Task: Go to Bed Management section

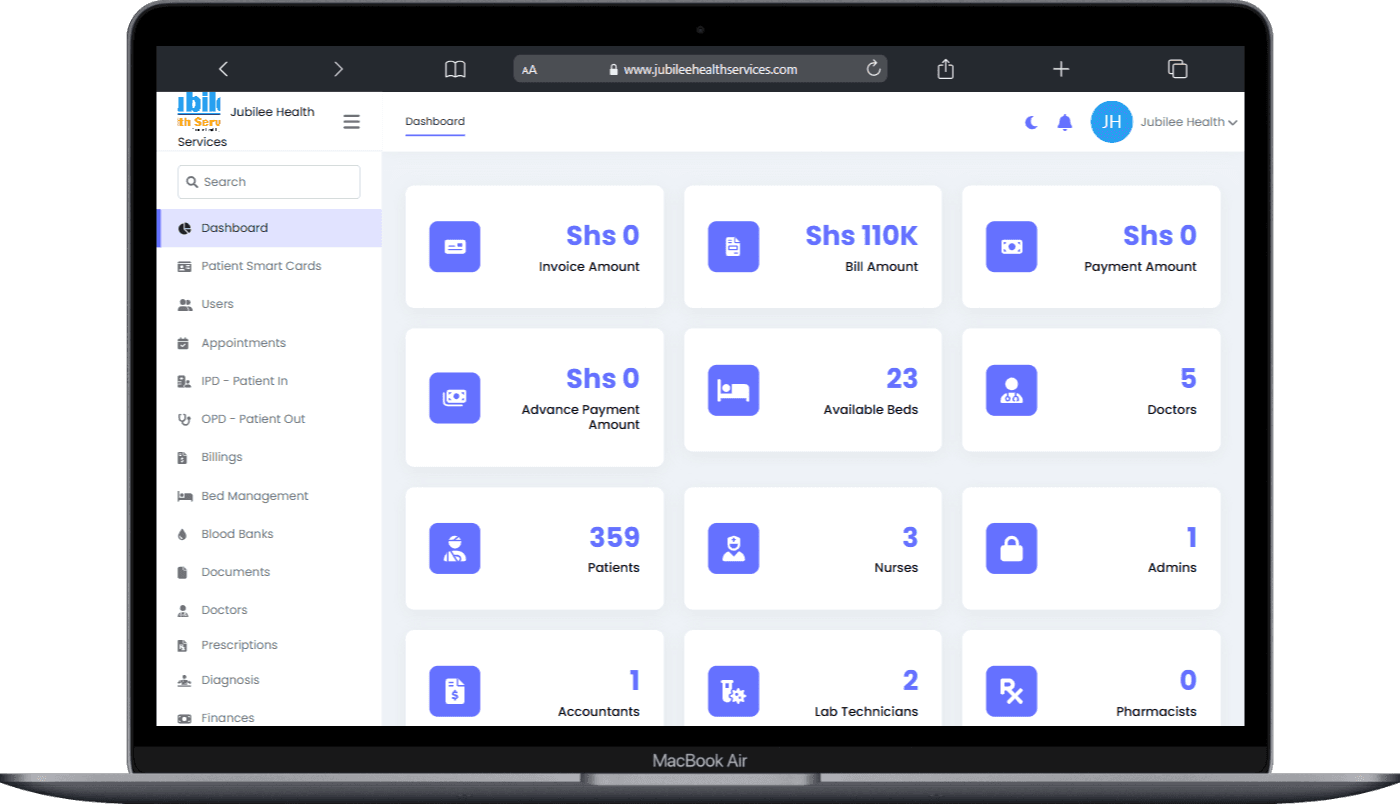Action: [254, 496]
